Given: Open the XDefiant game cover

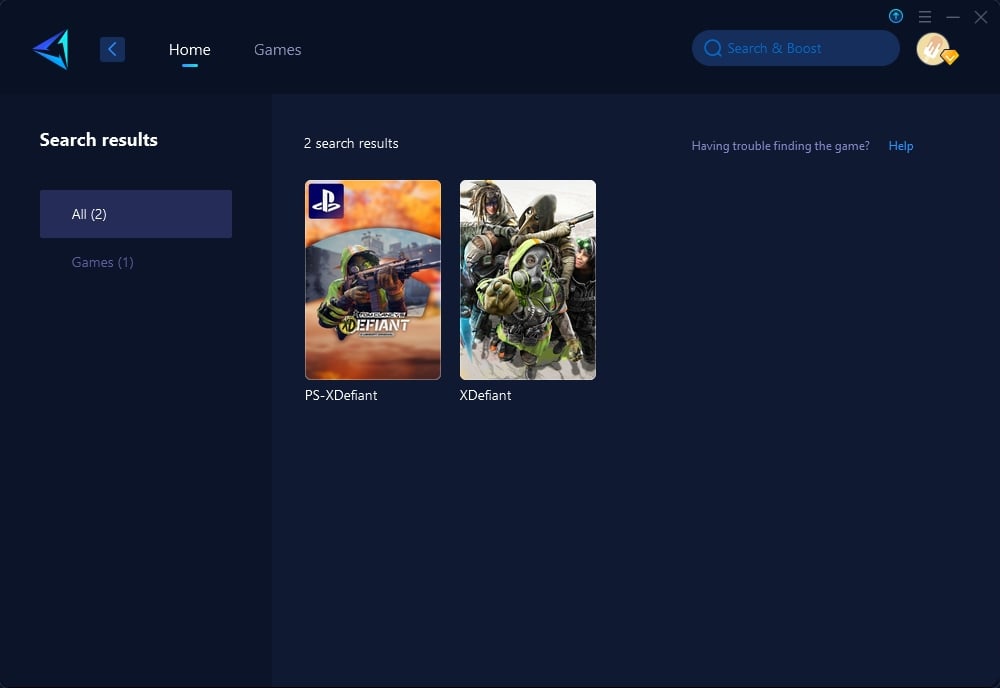Looking at the screenshot, I should click(x=528, y=279).
